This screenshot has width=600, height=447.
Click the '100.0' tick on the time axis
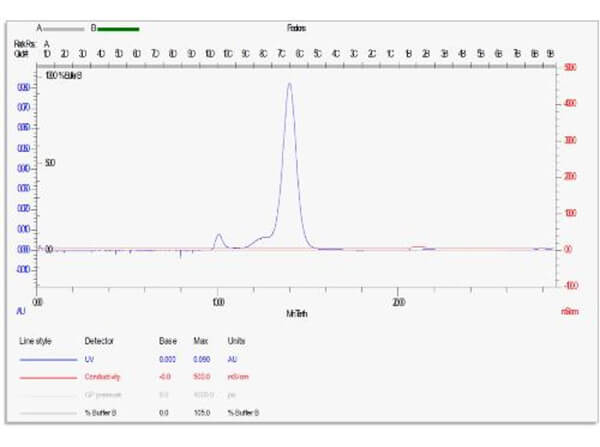pyautogui.click(x=218, y=303)
